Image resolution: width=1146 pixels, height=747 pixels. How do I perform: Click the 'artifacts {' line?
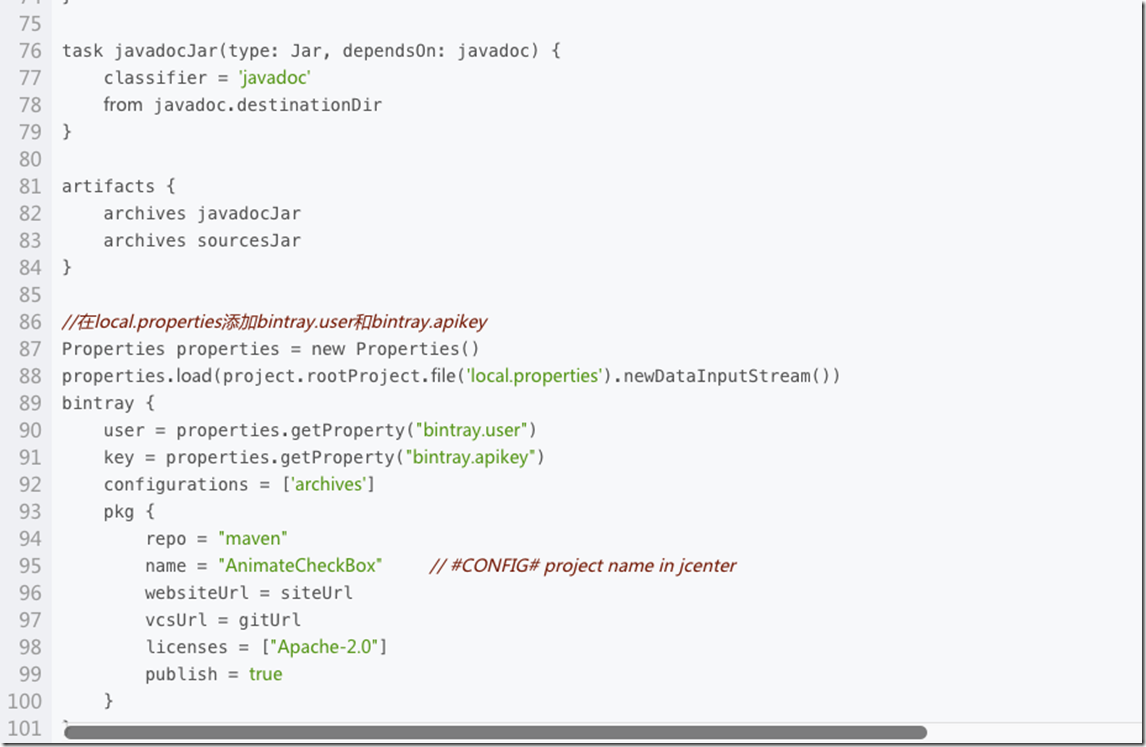(118, 186)
